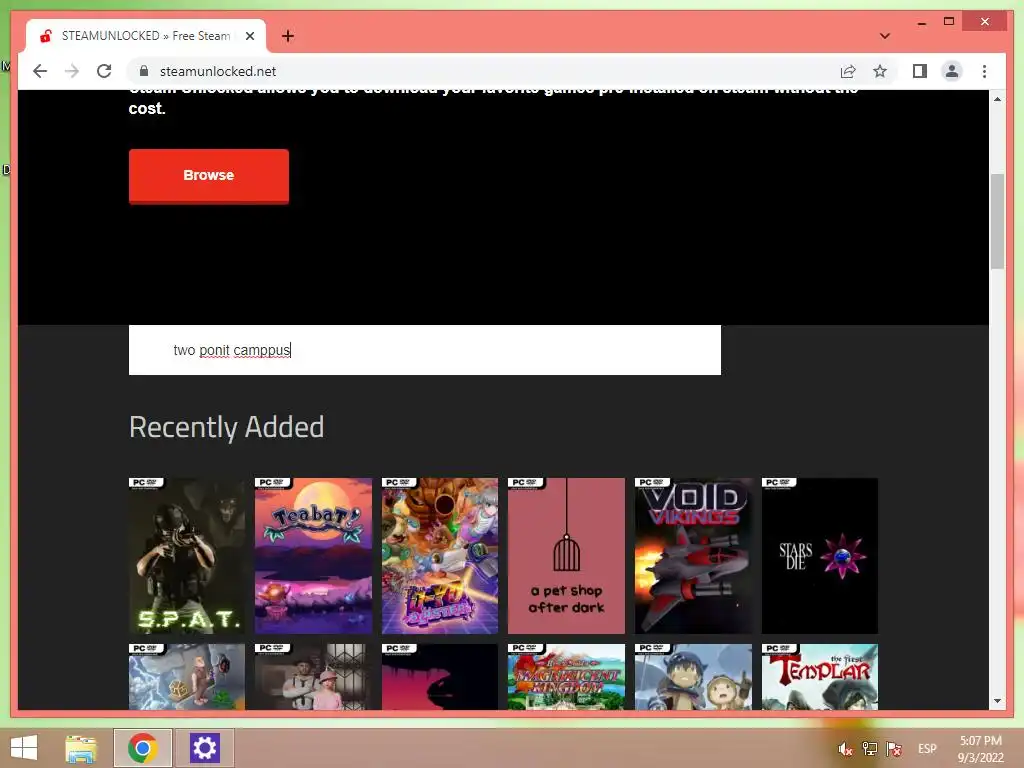The image size is (1024, 768).
Task: Click the vertical scrollbar thumb
Action: point(997,221)
